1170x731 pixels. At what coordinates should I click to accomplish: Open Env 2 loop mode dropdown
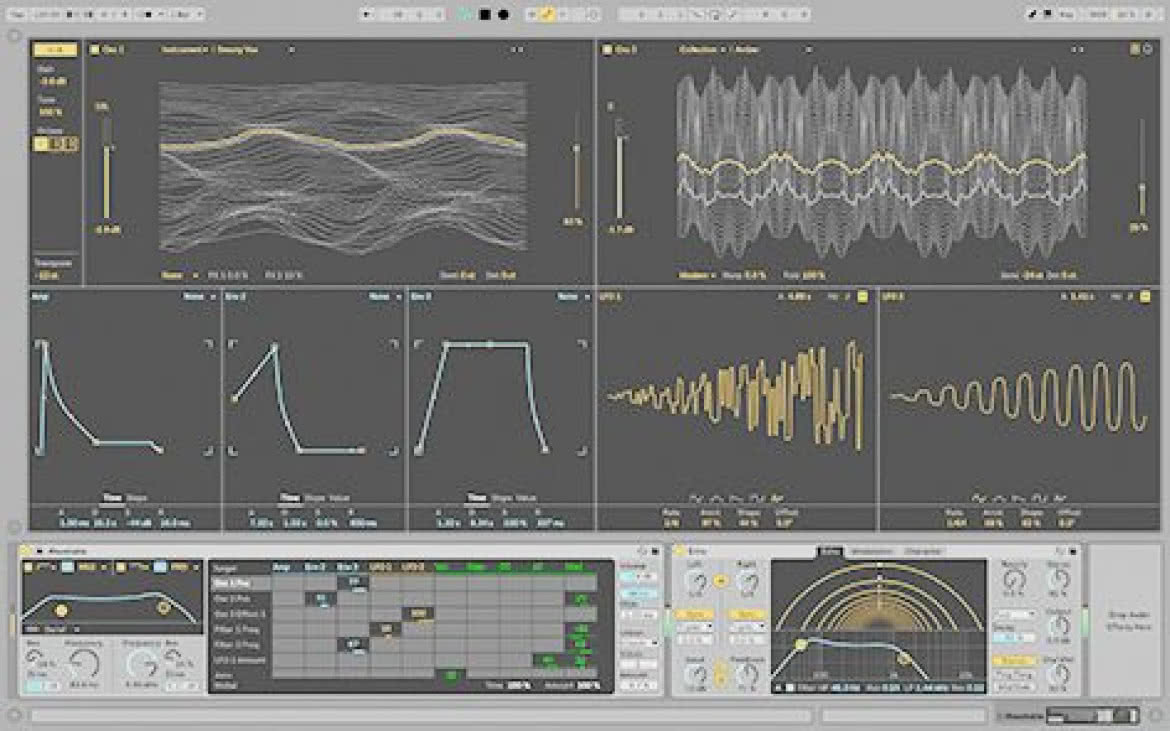click(385, 297)
